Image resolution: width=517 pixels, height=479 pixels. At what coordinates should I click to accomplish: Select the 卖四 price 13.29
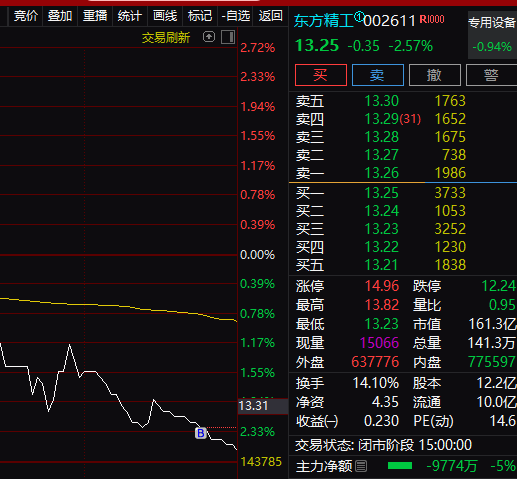(x=382, y=119)
